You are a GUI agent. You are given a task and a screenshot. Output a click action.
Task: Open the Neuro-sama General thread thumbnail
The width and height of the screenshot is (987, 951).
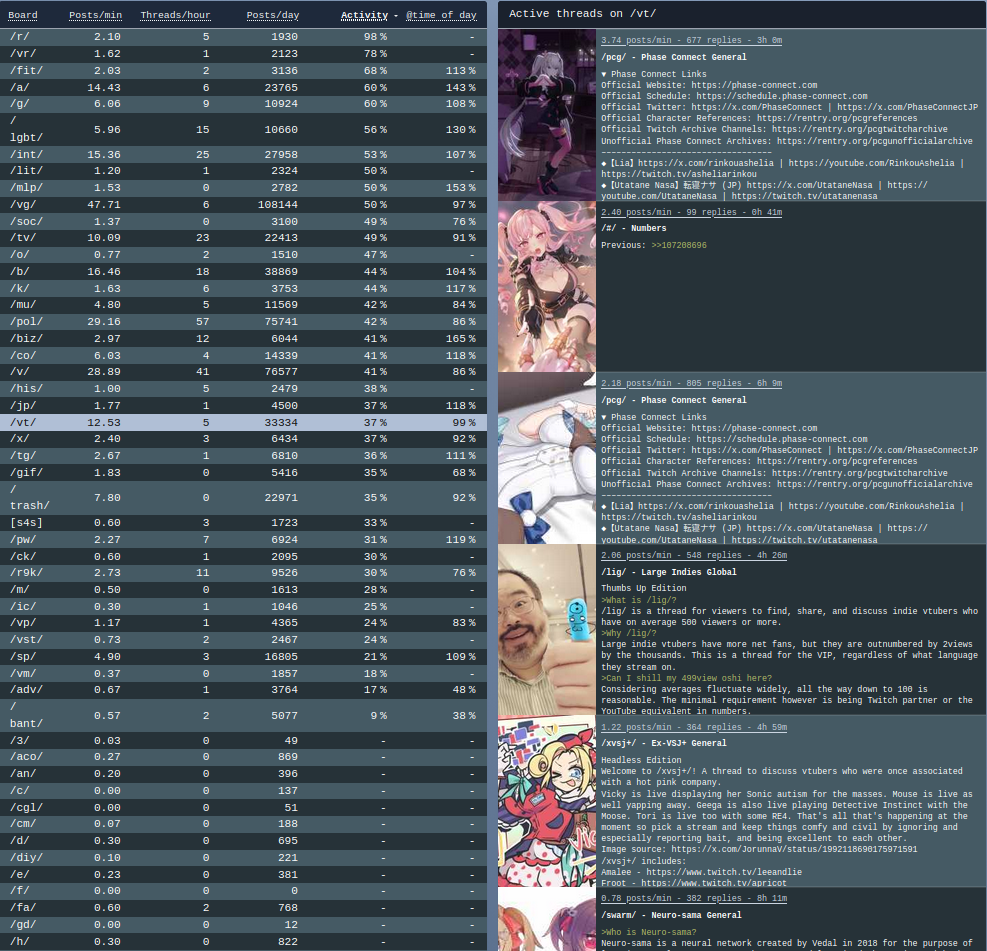click(x=546, y=919)
